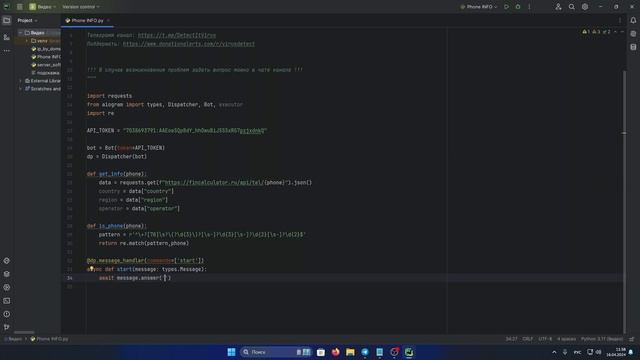Image resolution: width=640 pixels, height=360 pixels.
Task: Open the Terminal tool window
Action: pos(7,301)
